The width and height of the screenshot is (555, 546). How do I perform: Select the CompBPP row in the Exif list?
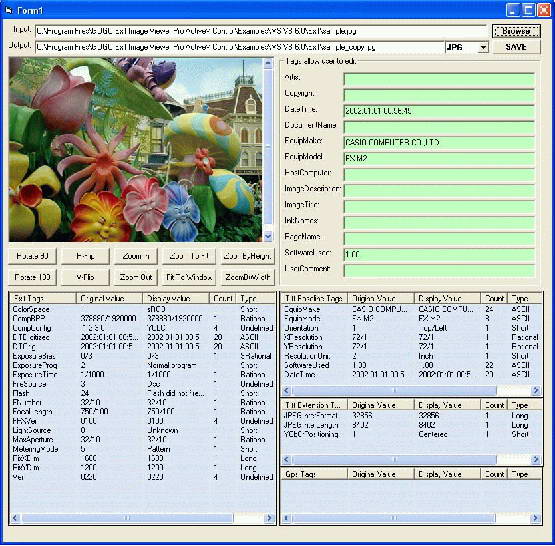(142, 318)
